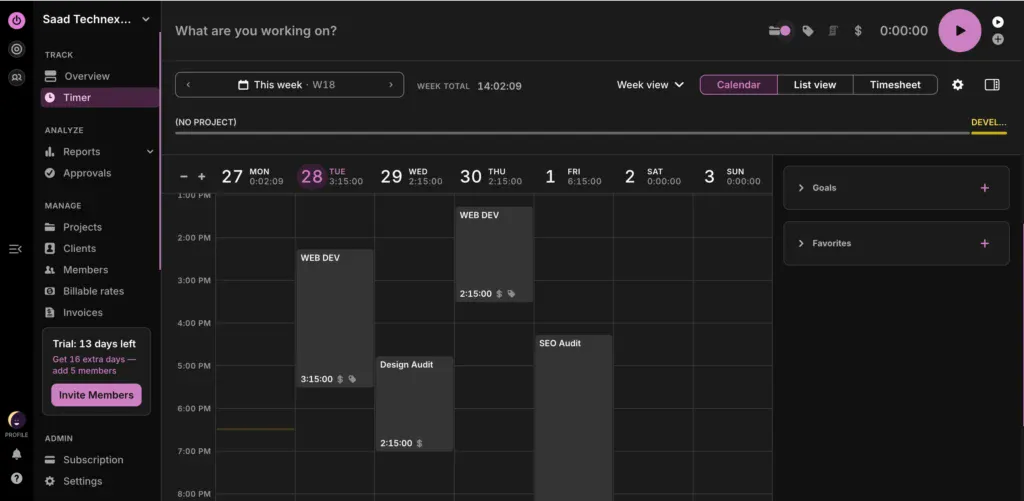Start the timer with the pink play button
Viewport: 1024px width, 501px height.
click(x=959, y=30)
